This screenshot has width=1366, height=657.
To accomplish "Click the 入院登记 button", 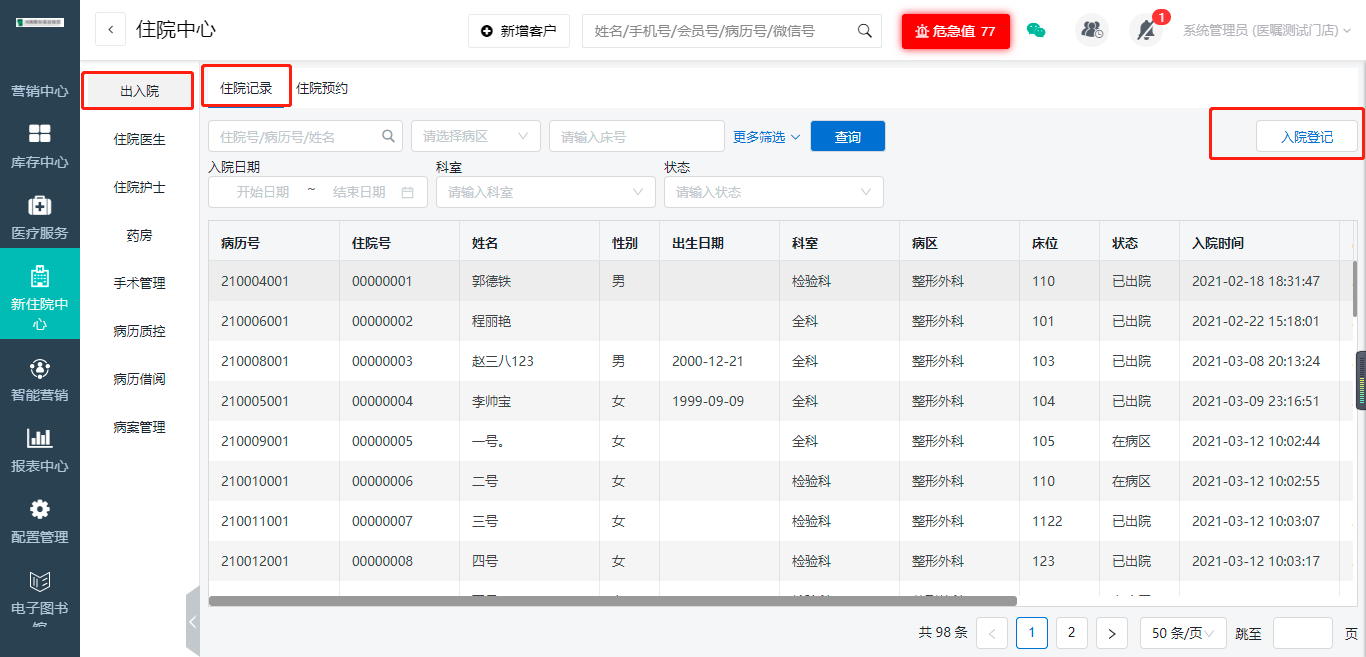I will [1307, 136].
